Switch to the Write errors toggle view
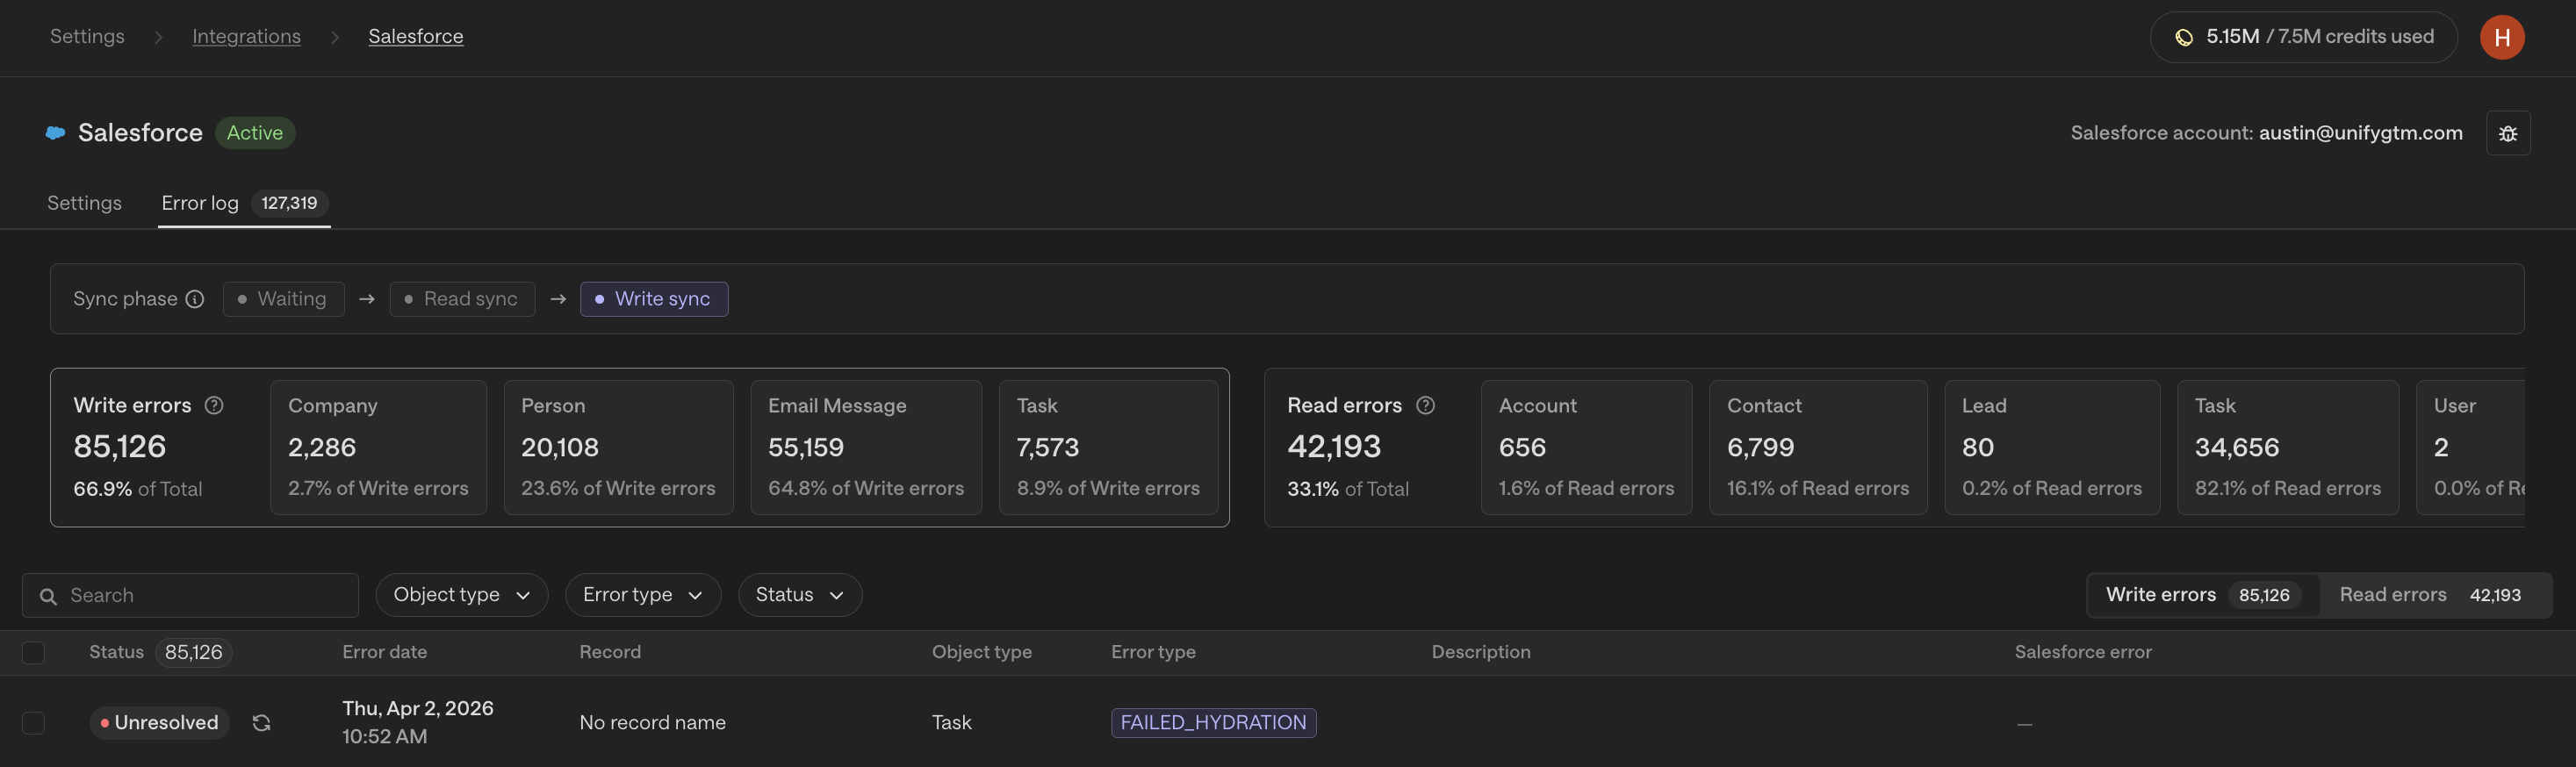This screenshot has height=767, width=2576. click(2203, 595)
